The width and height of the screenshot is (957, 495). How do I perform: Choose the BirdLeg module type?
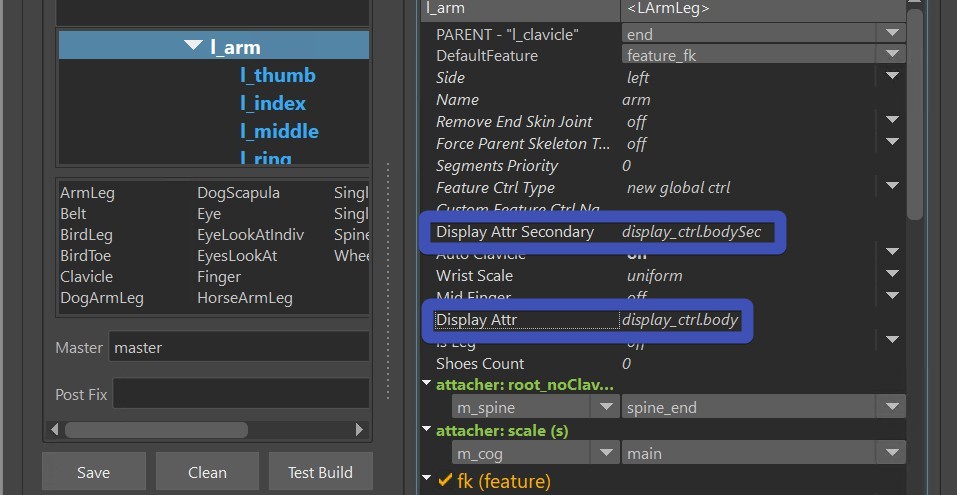coord(86,235)
